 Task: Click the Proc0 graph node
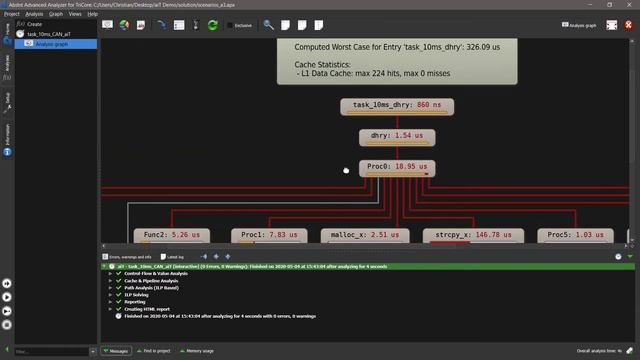(x=397, y=168)
